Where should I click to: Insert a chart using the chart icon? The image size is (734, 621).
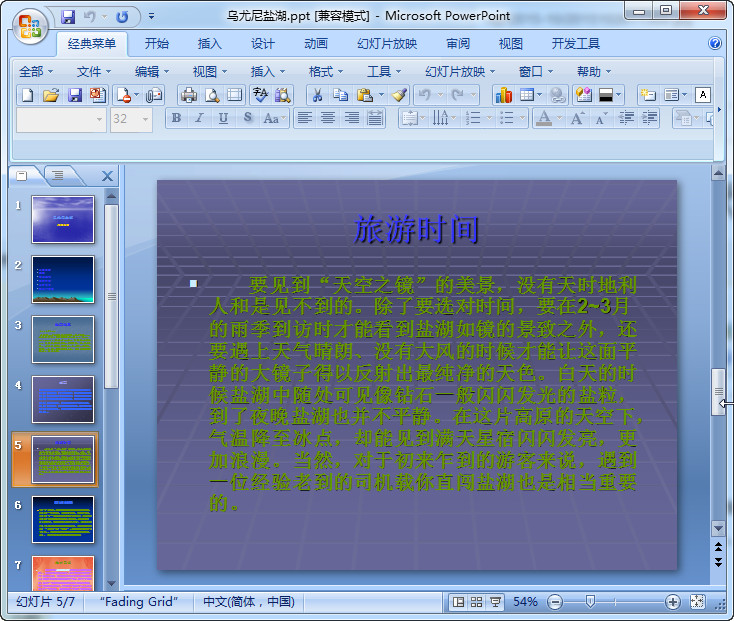504,95
